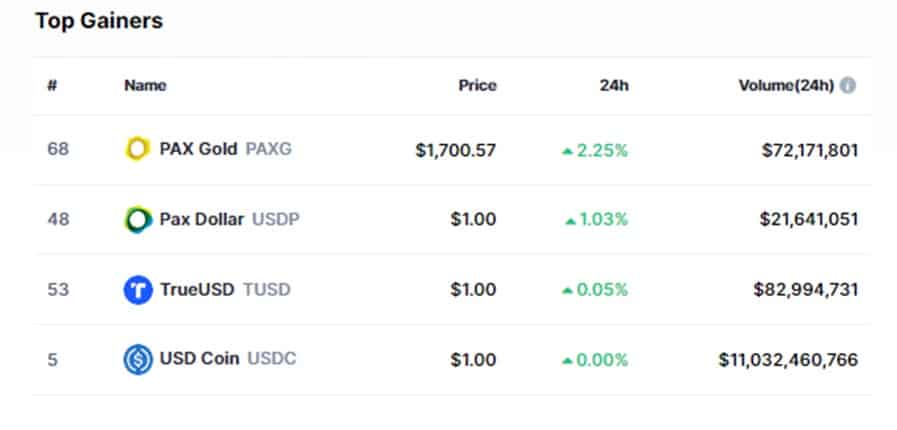Viewport: 897px width, 430px height.
Task: Click the TrueUSD coin logo
Action: pyautogui.click(x=138, y=289)
